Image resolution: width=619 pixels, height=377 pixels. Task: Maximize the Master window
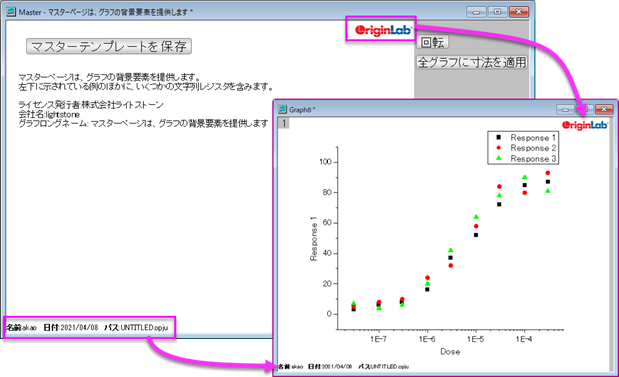tap(497, 12)
